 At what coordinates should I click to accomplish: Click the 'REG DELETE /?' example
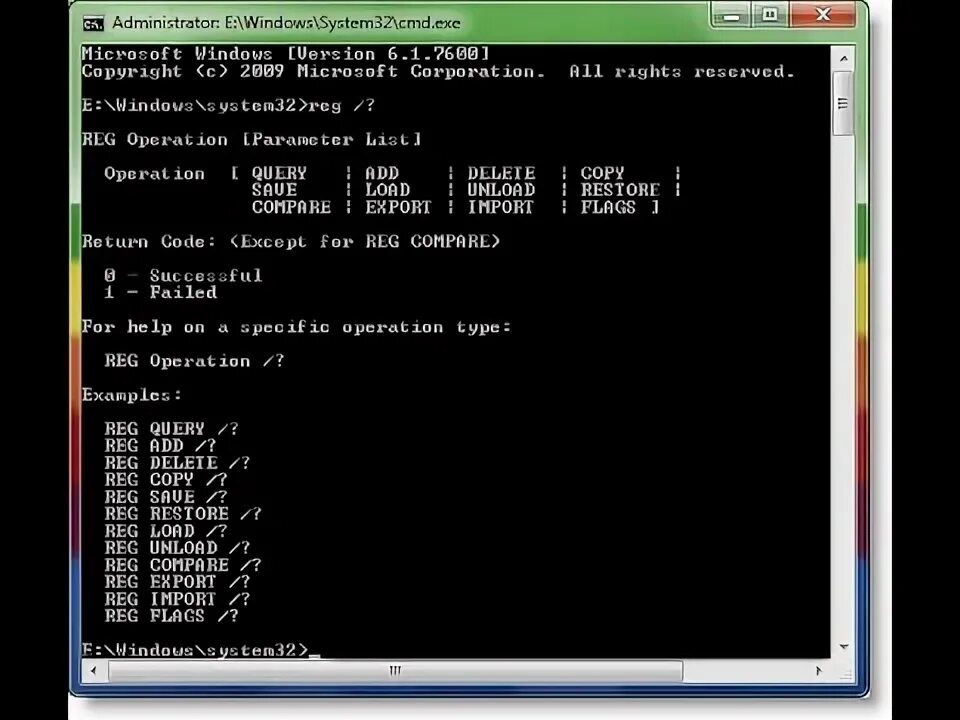point(177,463)
